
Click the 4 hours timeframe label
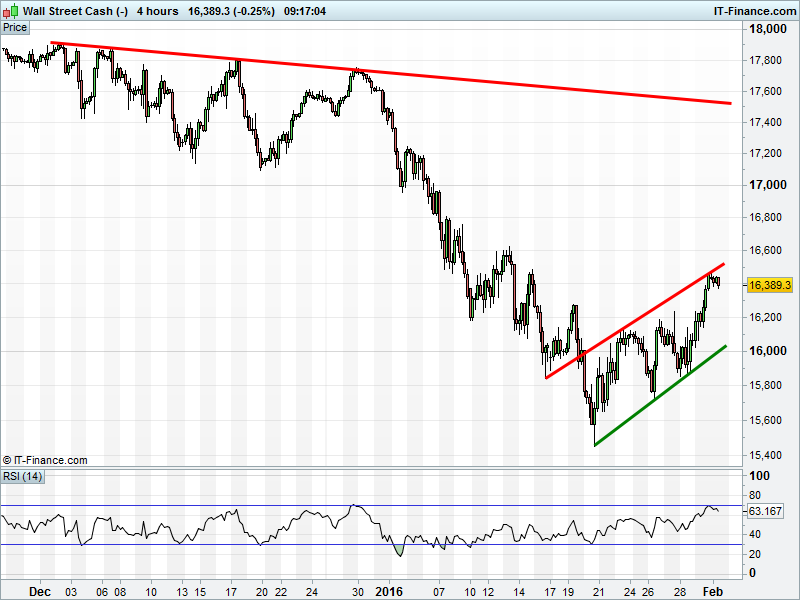158,10
